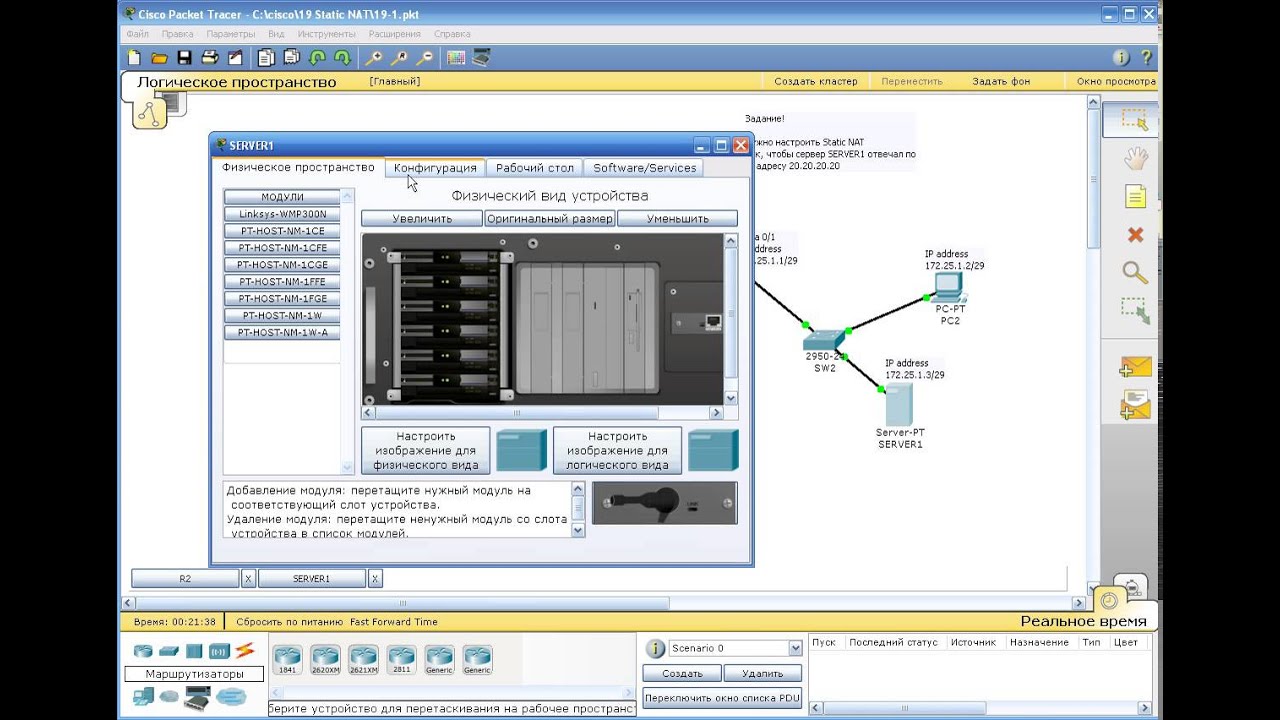
Task: Click Создать кластер in workspace bar
Action: [x=816, y=82]
